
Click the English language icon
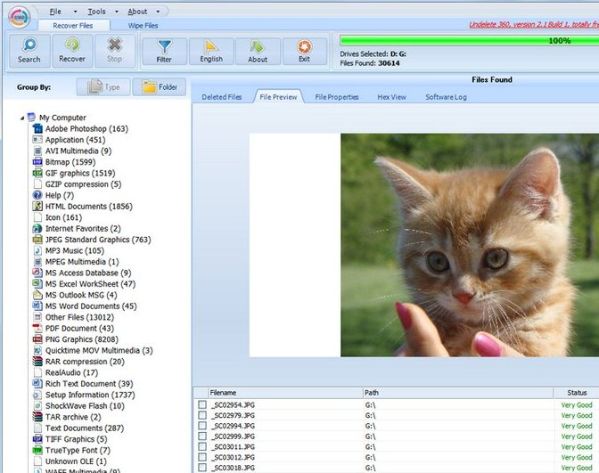click(x=211, y=47)
